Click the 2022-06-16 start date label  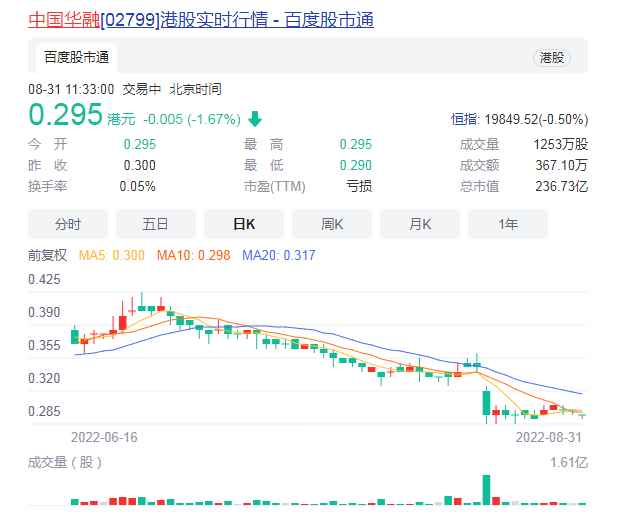coord(104,437)
